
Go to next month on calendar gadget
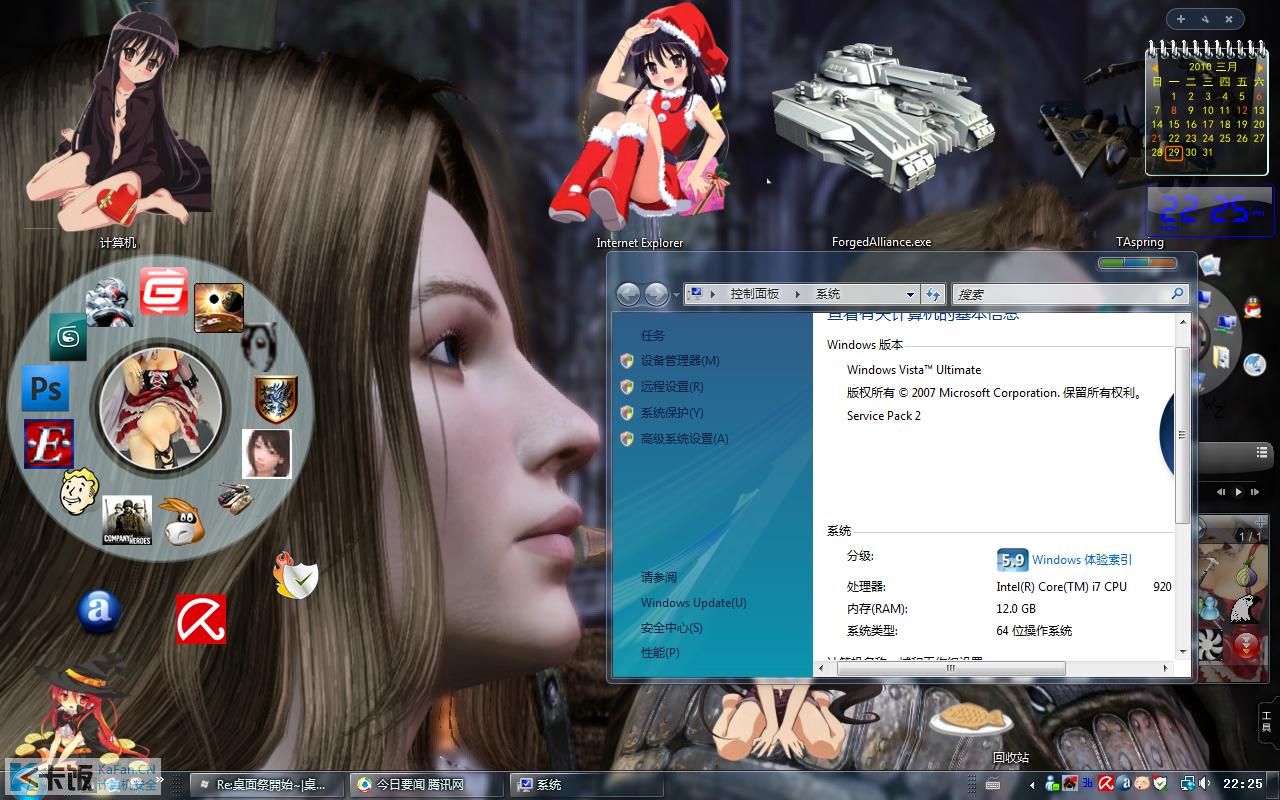tap(1260, 67)
